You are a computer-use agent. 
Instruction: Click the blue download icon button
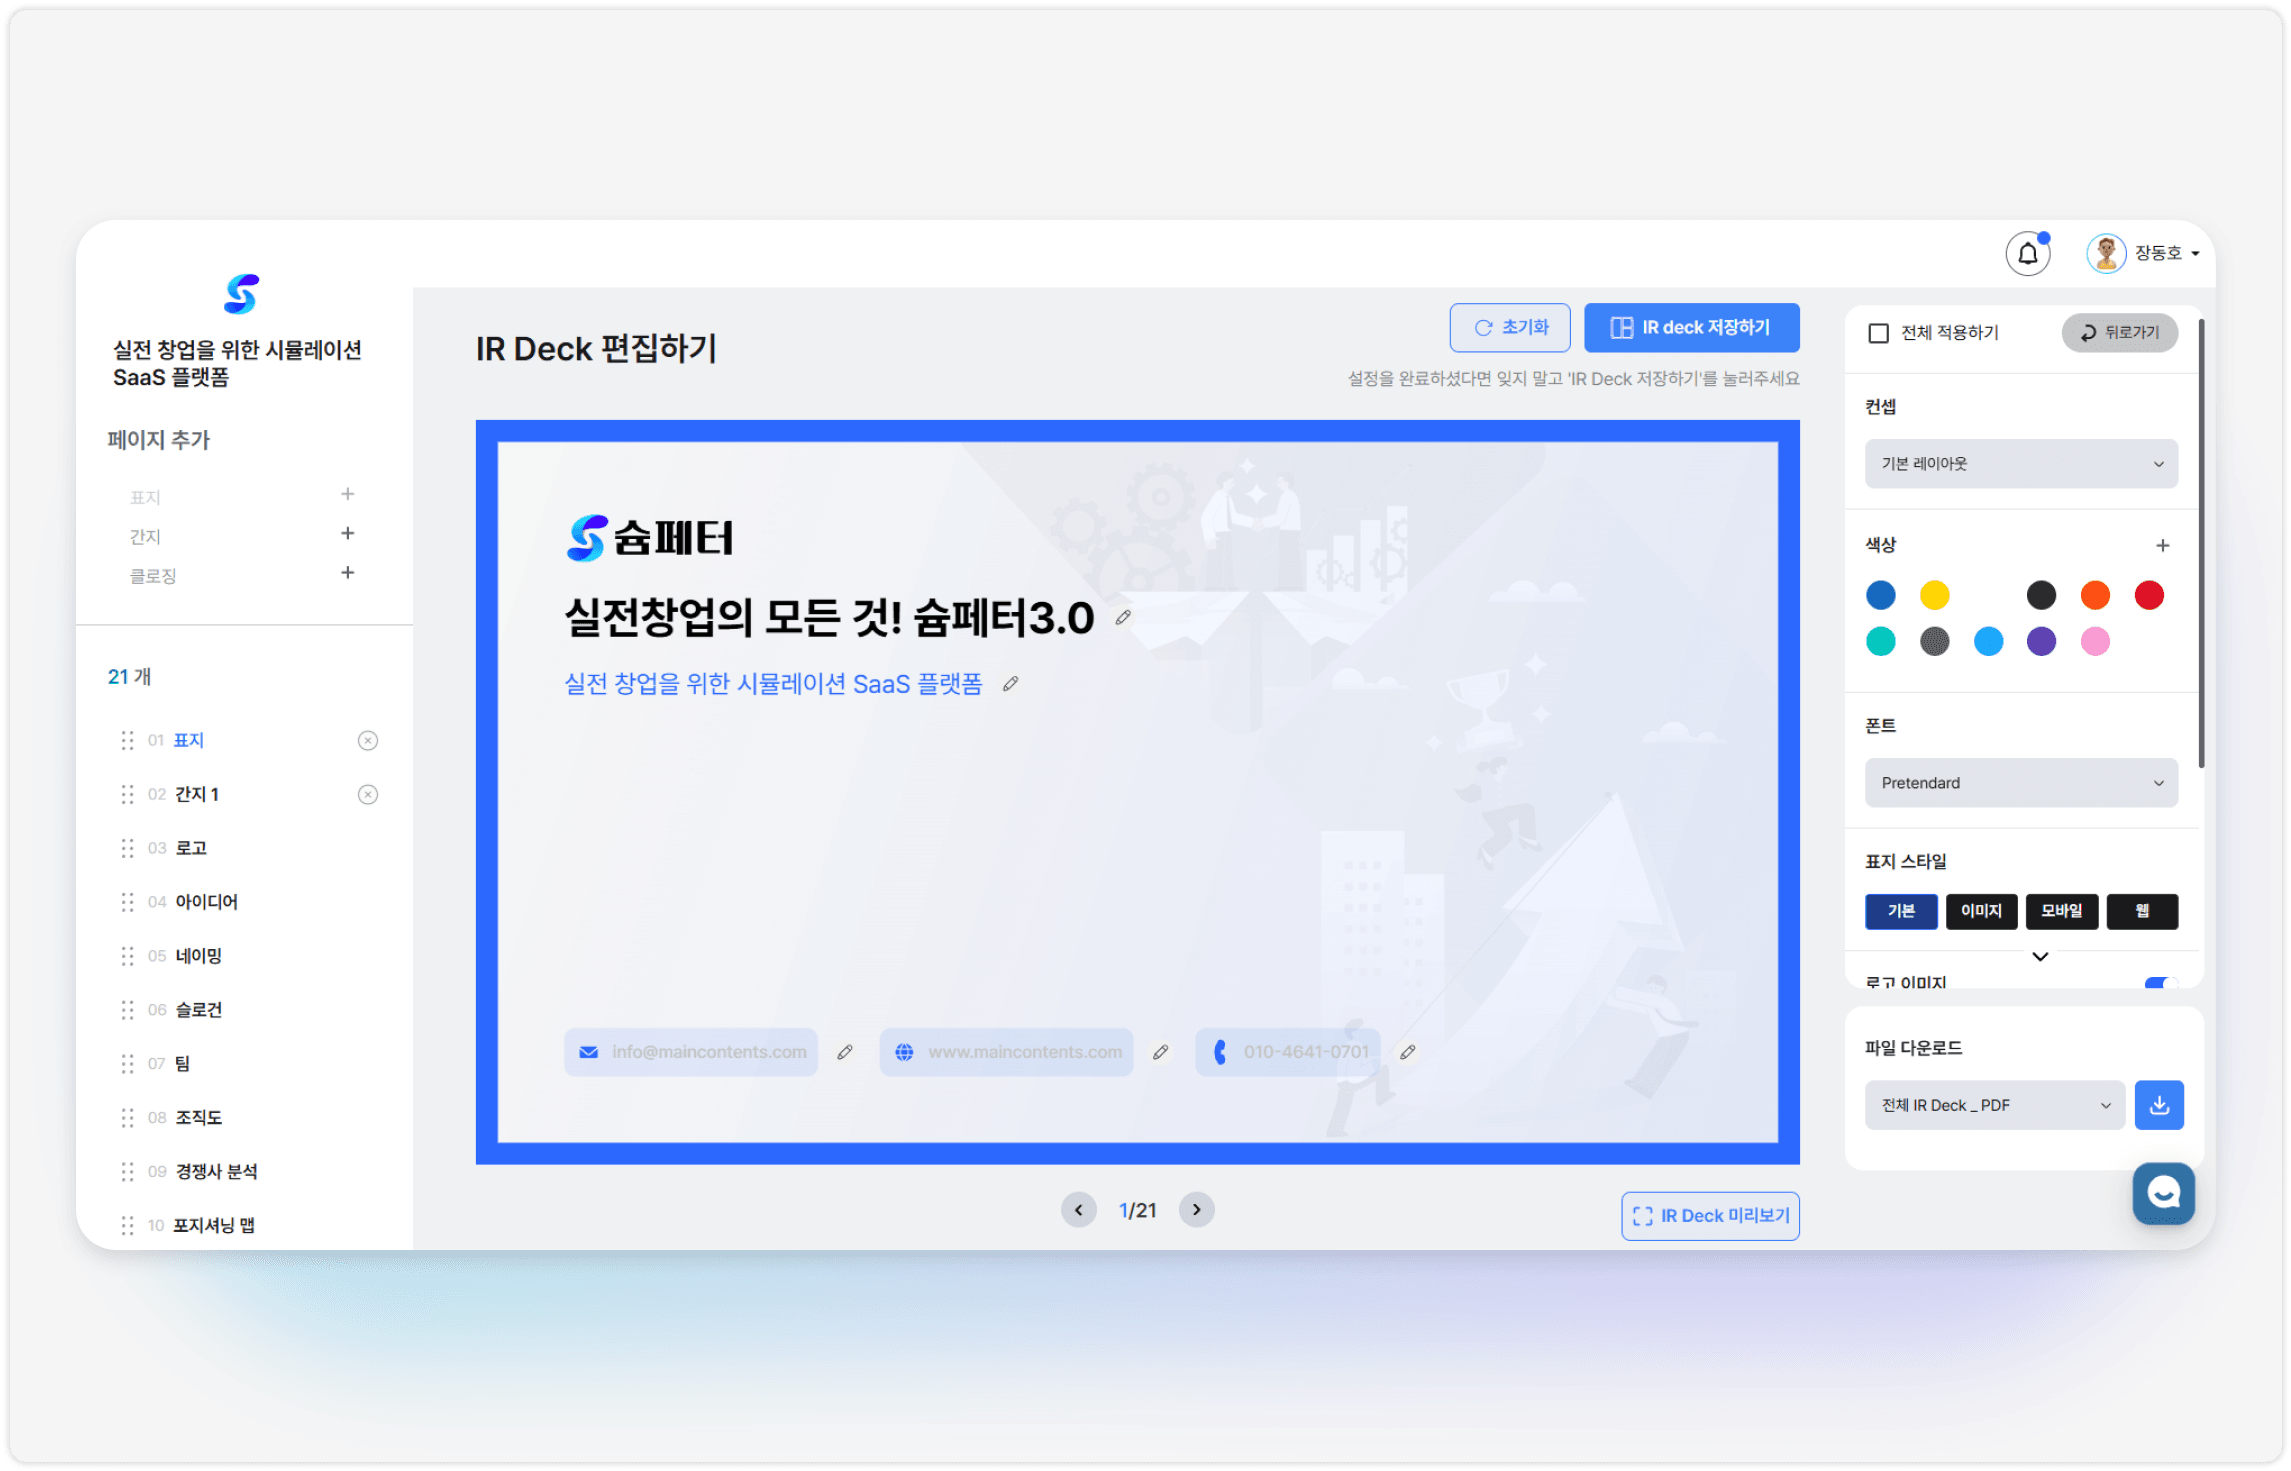pyautogui.click(x=2159, y=1105)
